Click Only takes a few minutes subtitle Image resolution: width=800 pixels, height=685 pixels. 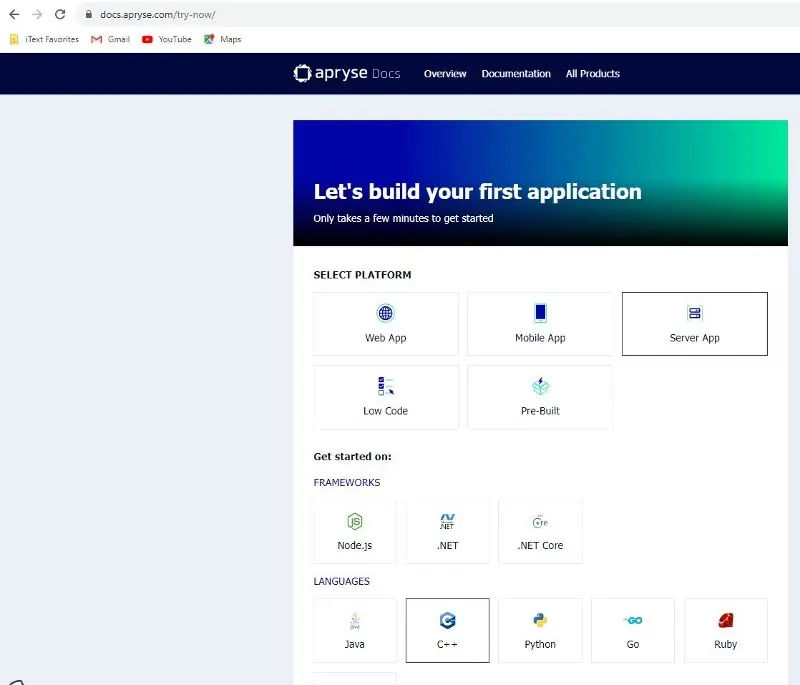[x=403, y=218]
